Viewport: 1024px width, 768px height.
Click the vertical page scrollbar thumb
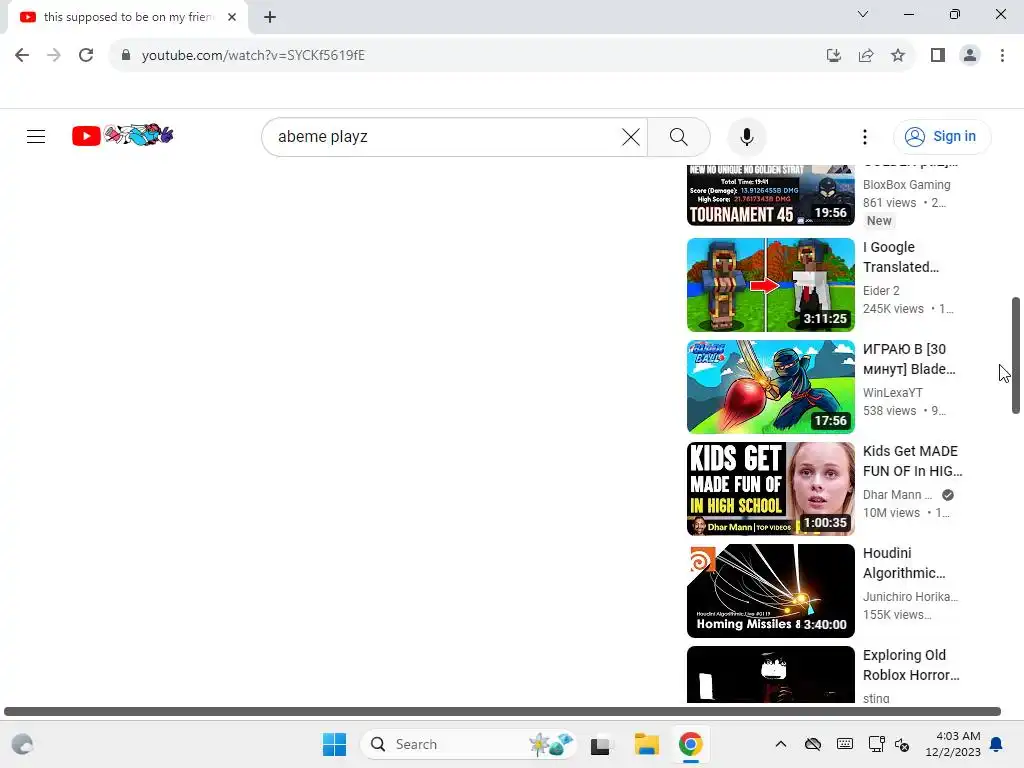tap(1016, 355)
